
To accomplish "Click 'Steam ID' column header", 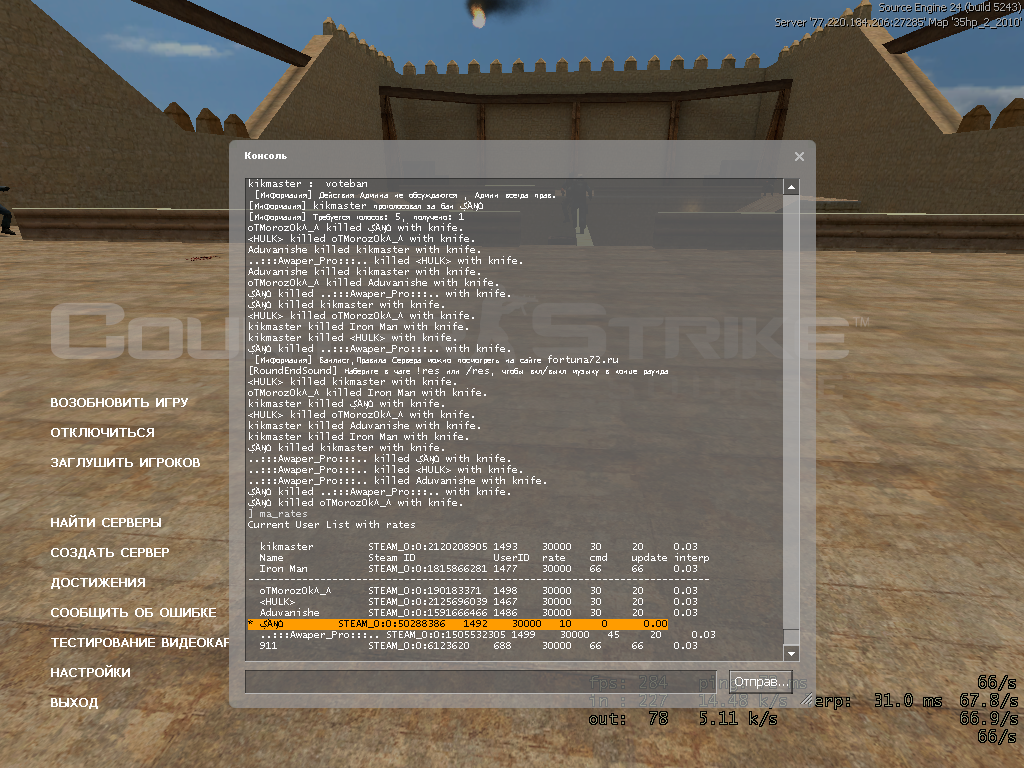I will pyautogui.click(x=391, y=558).
